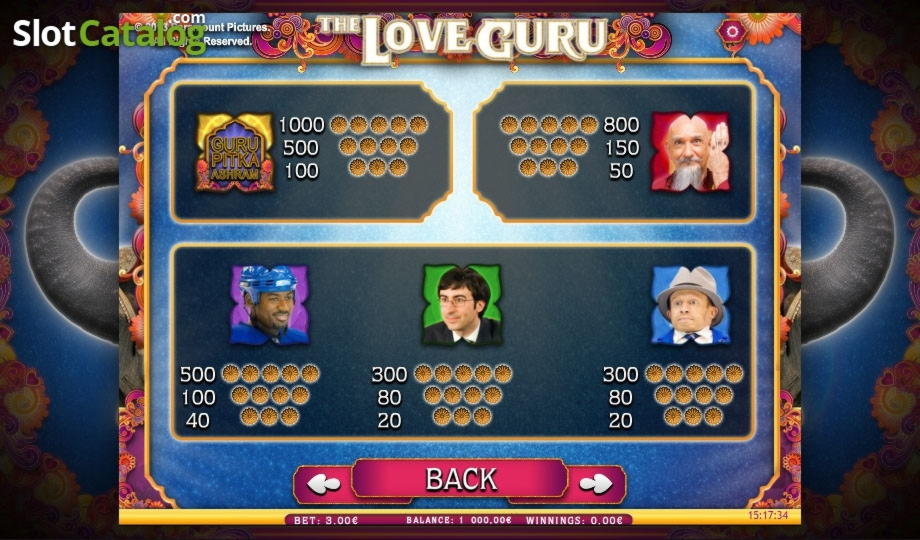Screen dimensions: 920x540
Task: Click the BET 3.00€ display
Action: click(326, 520)
